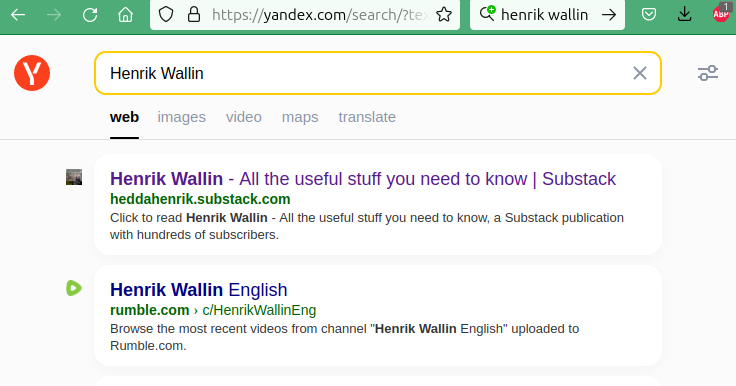Viewport: 736px width, 386px height.
Task: Open the Yandex logo home link
Action: tap(32, 73)
